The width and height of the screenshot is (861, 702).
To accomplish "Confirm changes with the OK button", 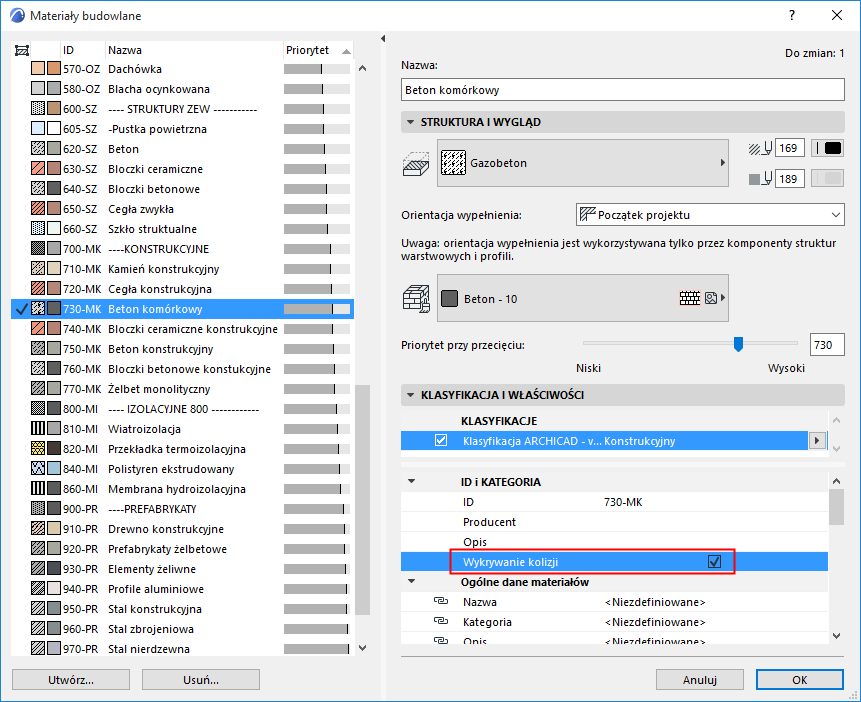I will pyautogui.click(x=800, y=679).
